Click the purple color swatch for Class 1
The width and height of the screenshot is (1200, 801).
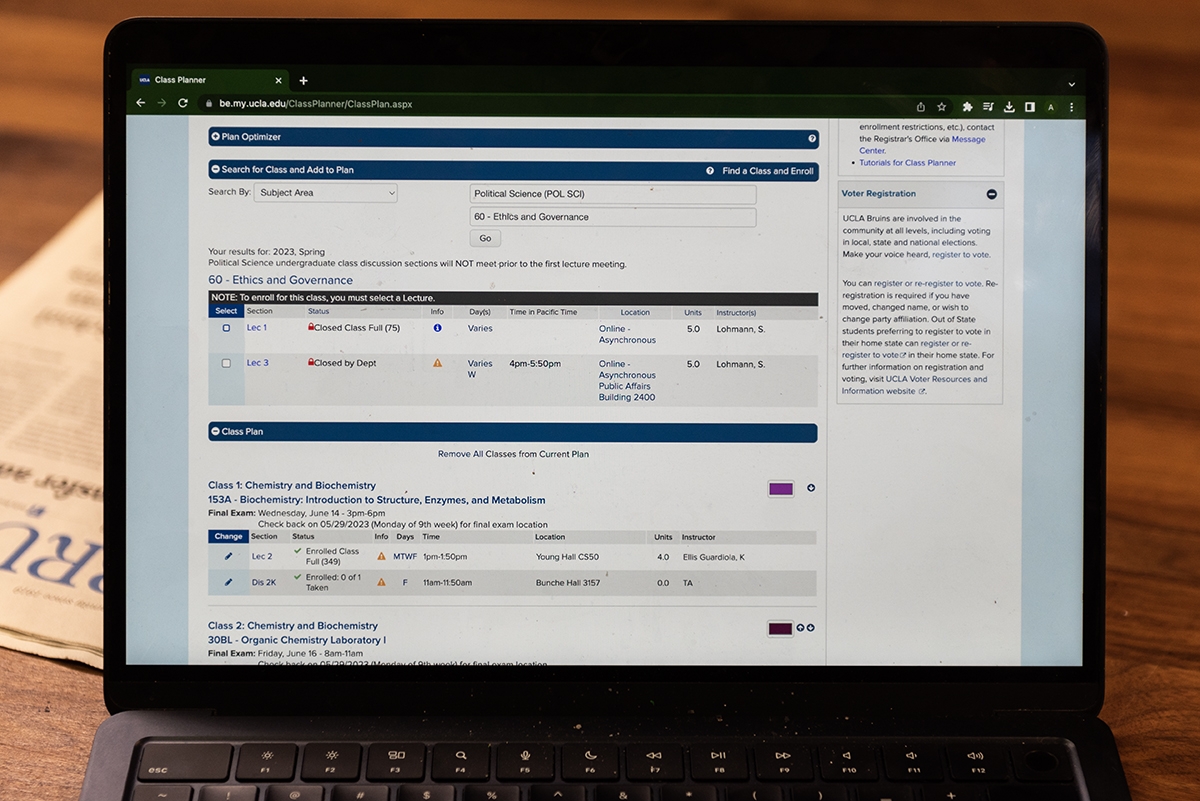pyautogui.click(x=781, y=489)
